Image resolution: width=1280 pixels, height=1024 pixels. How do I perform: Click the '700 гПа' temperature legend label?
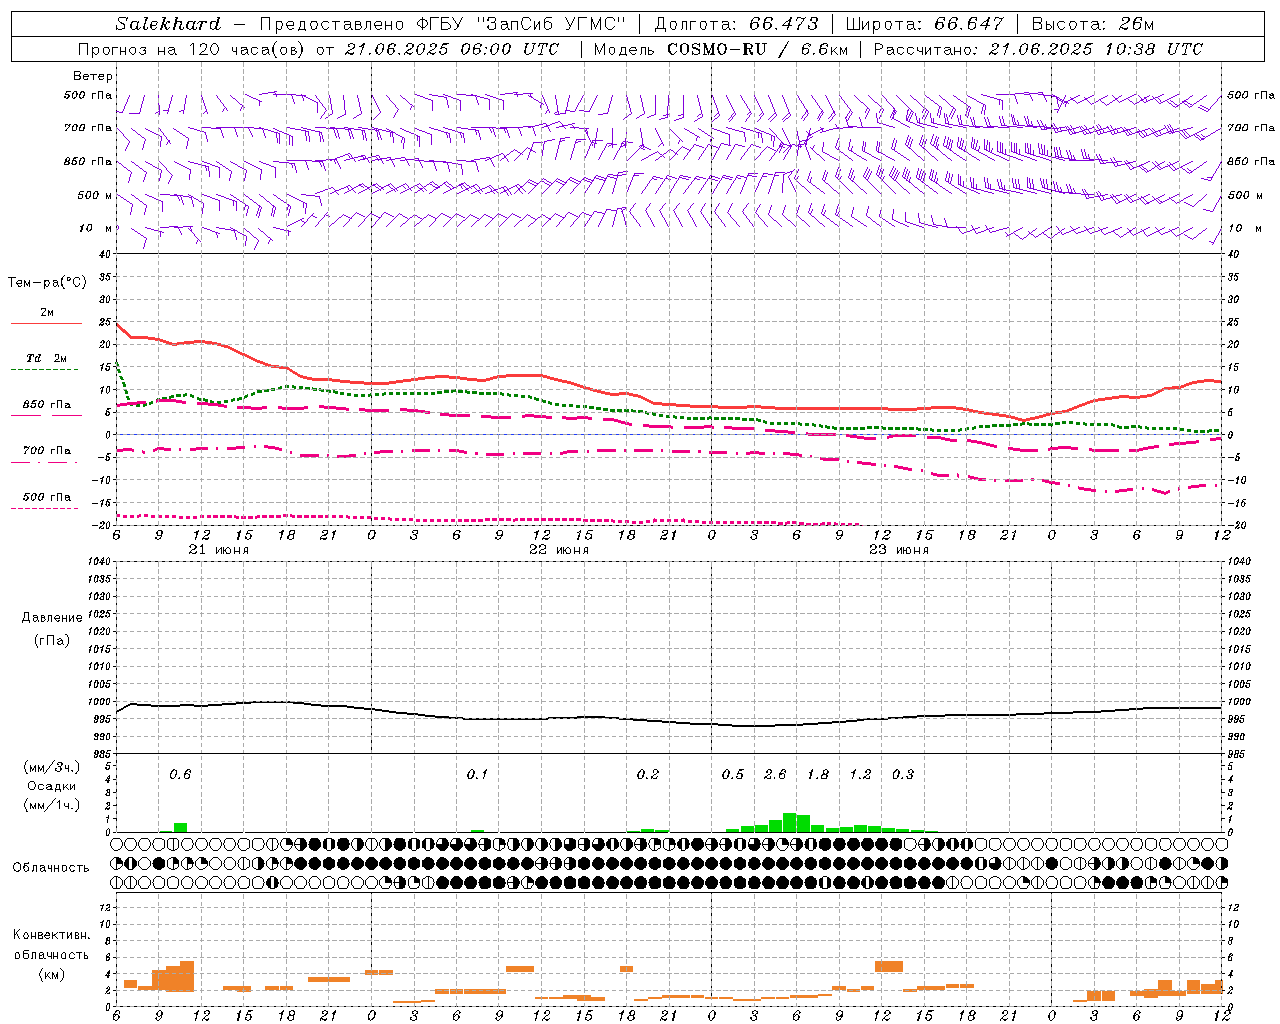click(x=46, y=451)
